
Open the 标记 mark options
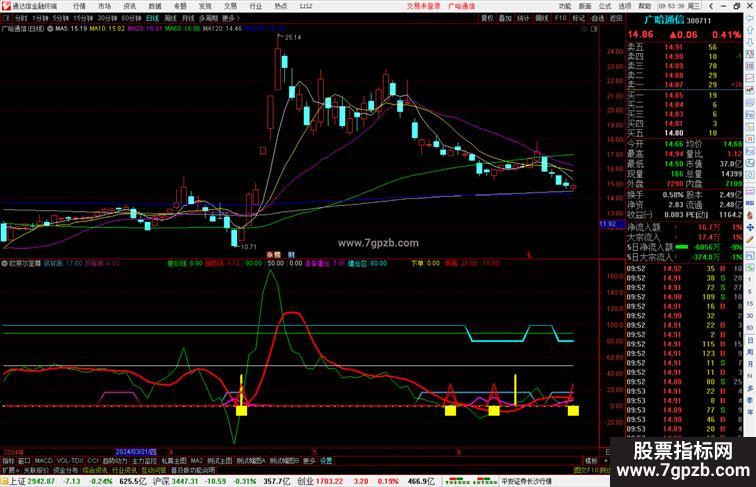click(579, 18)
